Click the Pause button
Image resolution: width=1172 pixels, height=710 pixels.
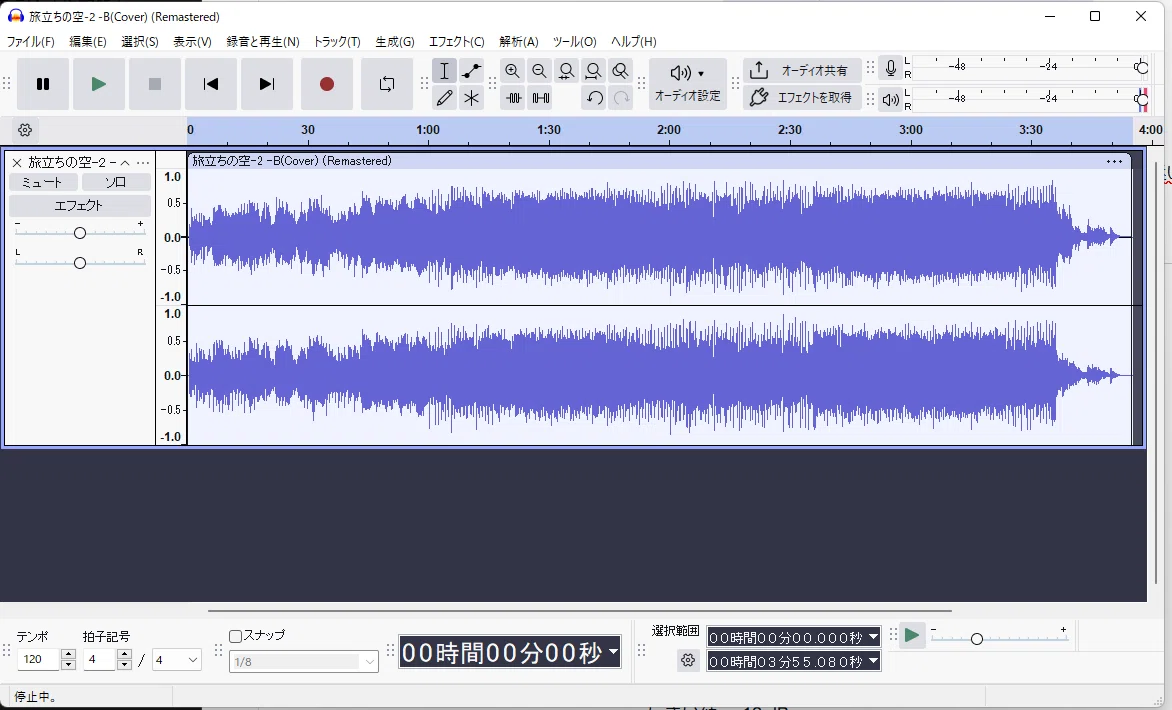click(43, 84)
